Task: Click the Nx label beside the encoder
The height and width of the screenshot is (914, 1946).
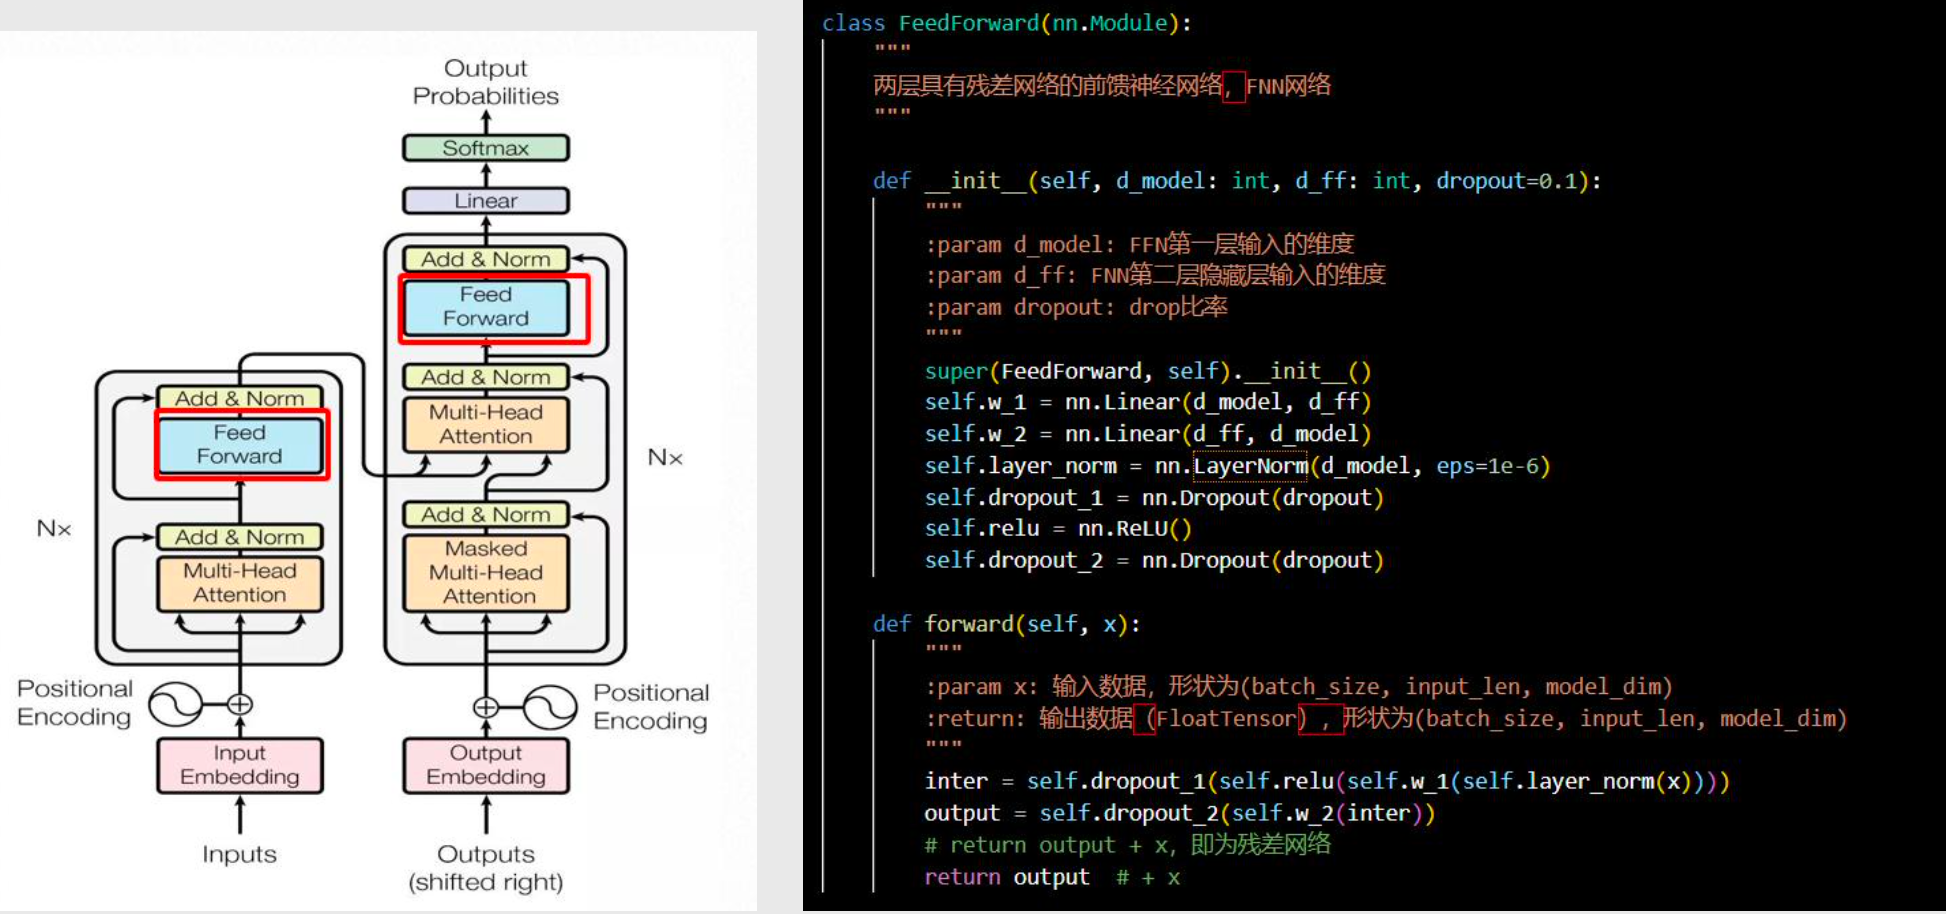Action: point(54,528)
